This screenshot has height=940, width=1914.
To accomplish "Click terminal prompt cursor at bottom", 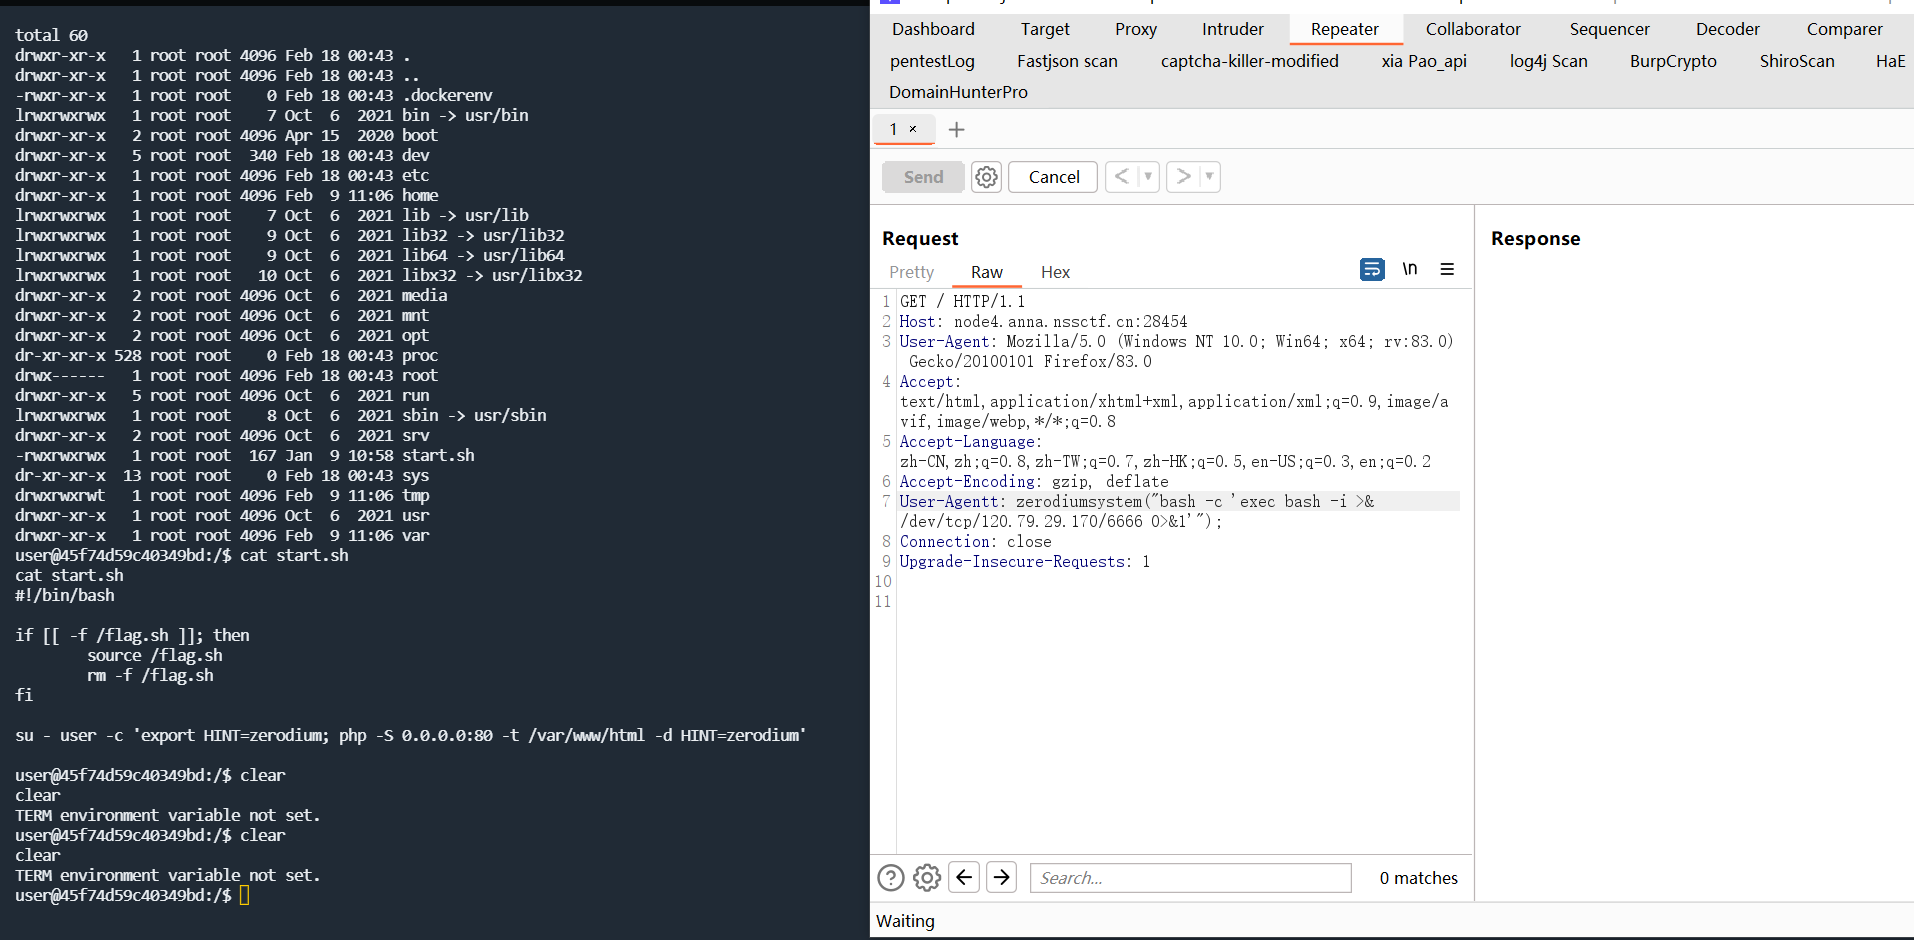I will 245,895.
